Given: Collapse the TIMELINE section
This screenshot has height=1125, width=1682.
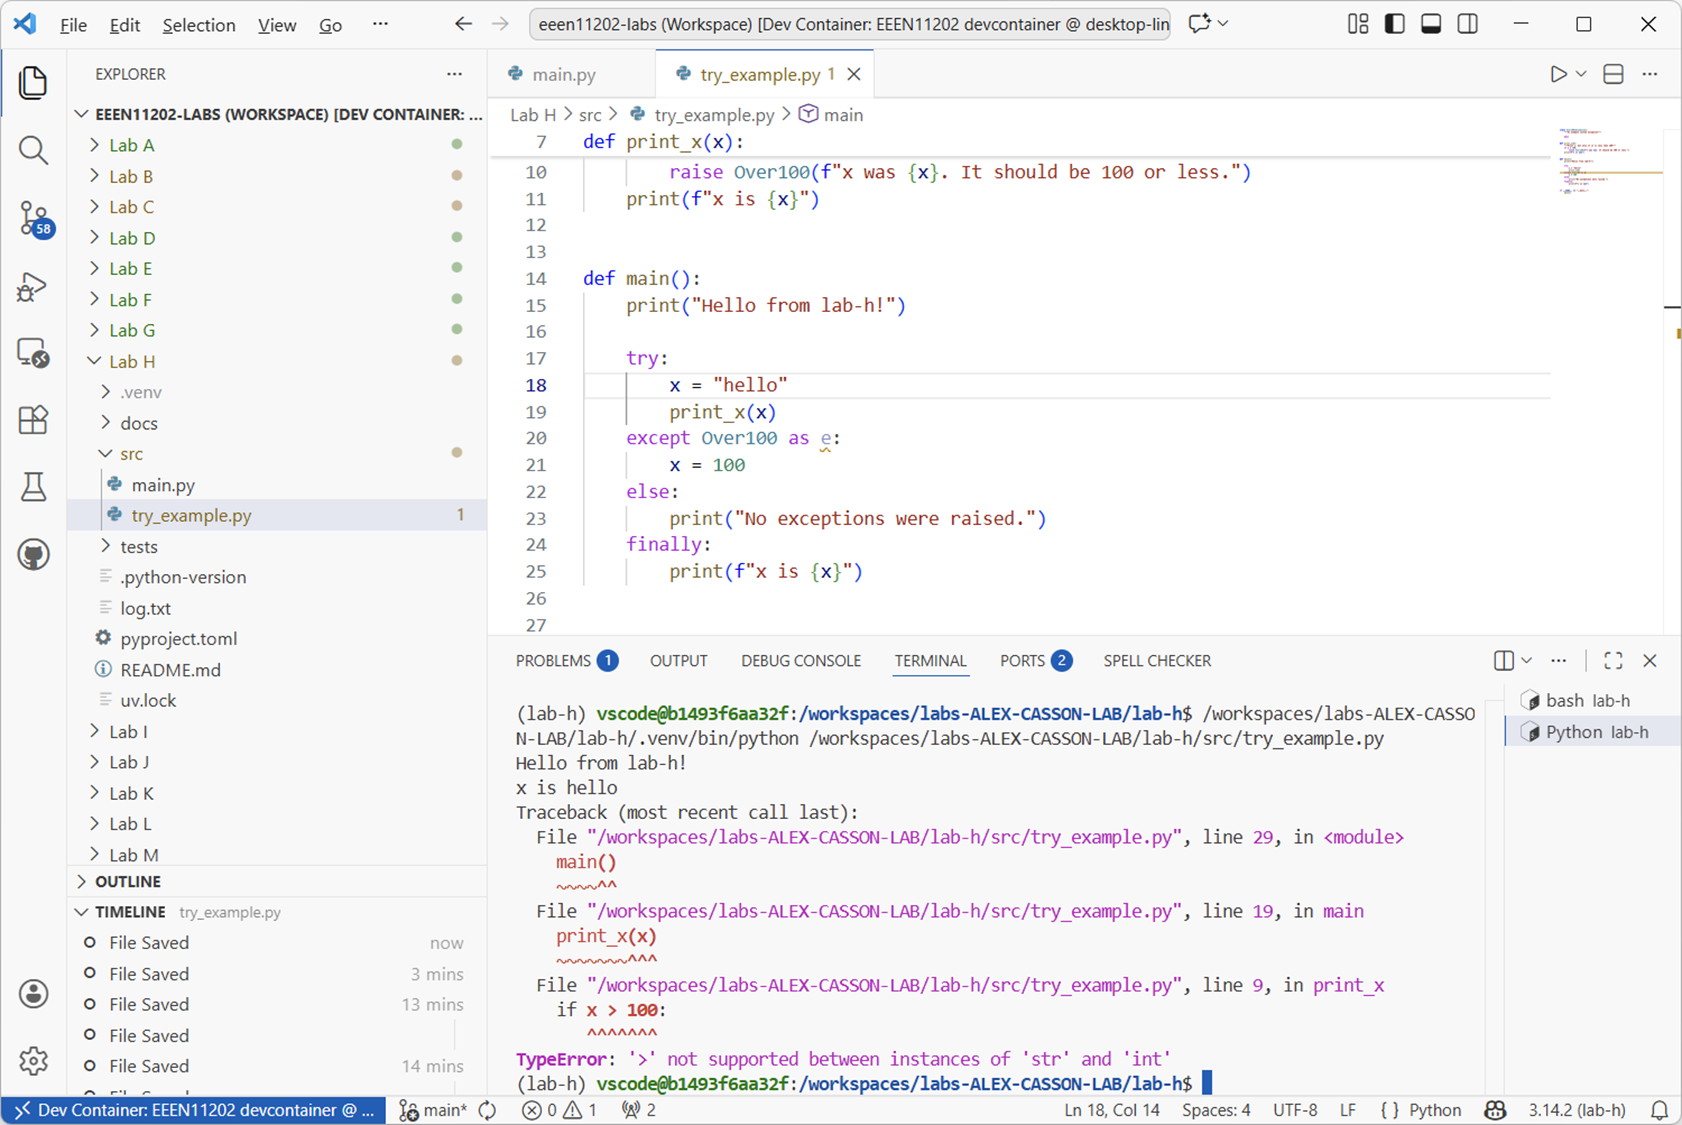Looking at the screenshot, I should pyautogui.click(x=130, y=912).
